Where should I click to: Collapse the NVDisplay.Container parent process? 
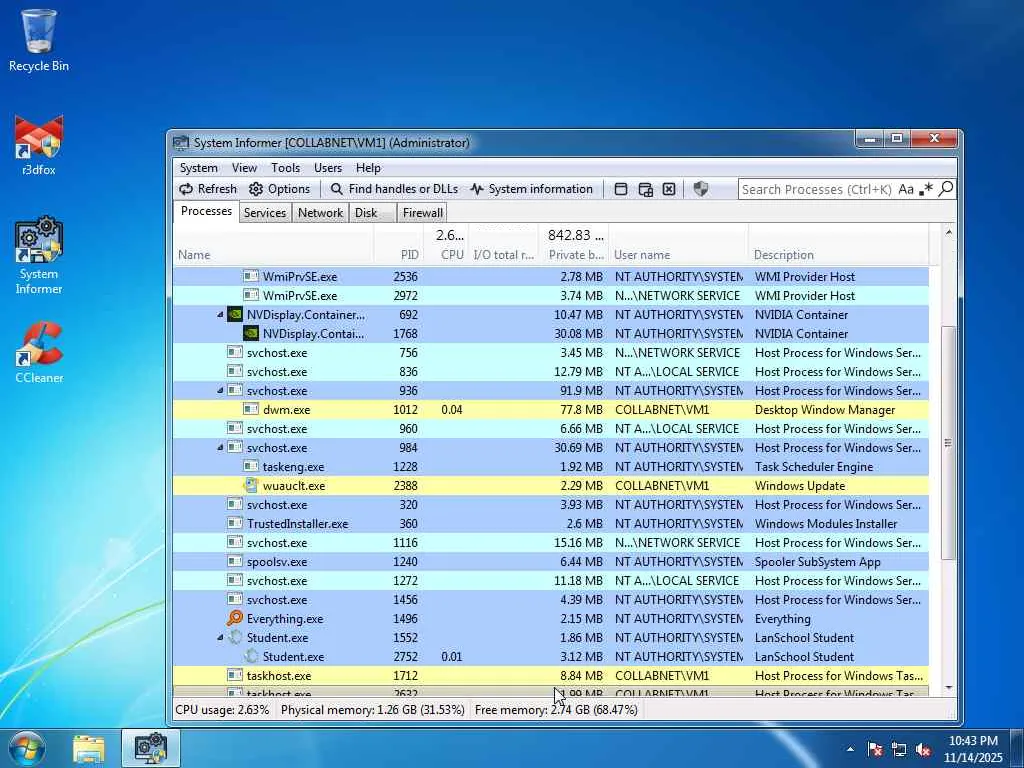pos(220,315)
